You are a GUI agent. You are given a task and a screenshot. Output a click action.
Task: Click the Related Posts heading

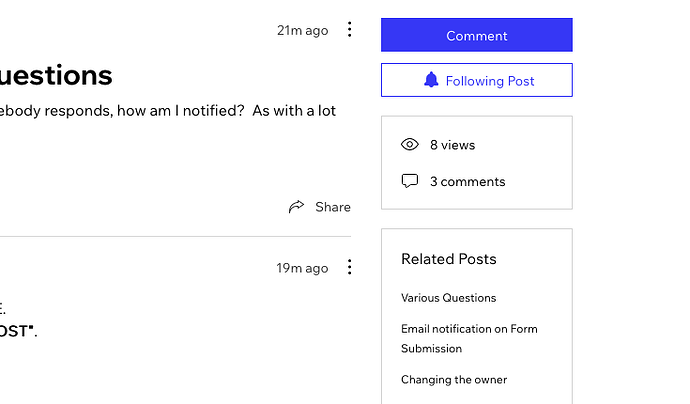click(x=448, y=259)
